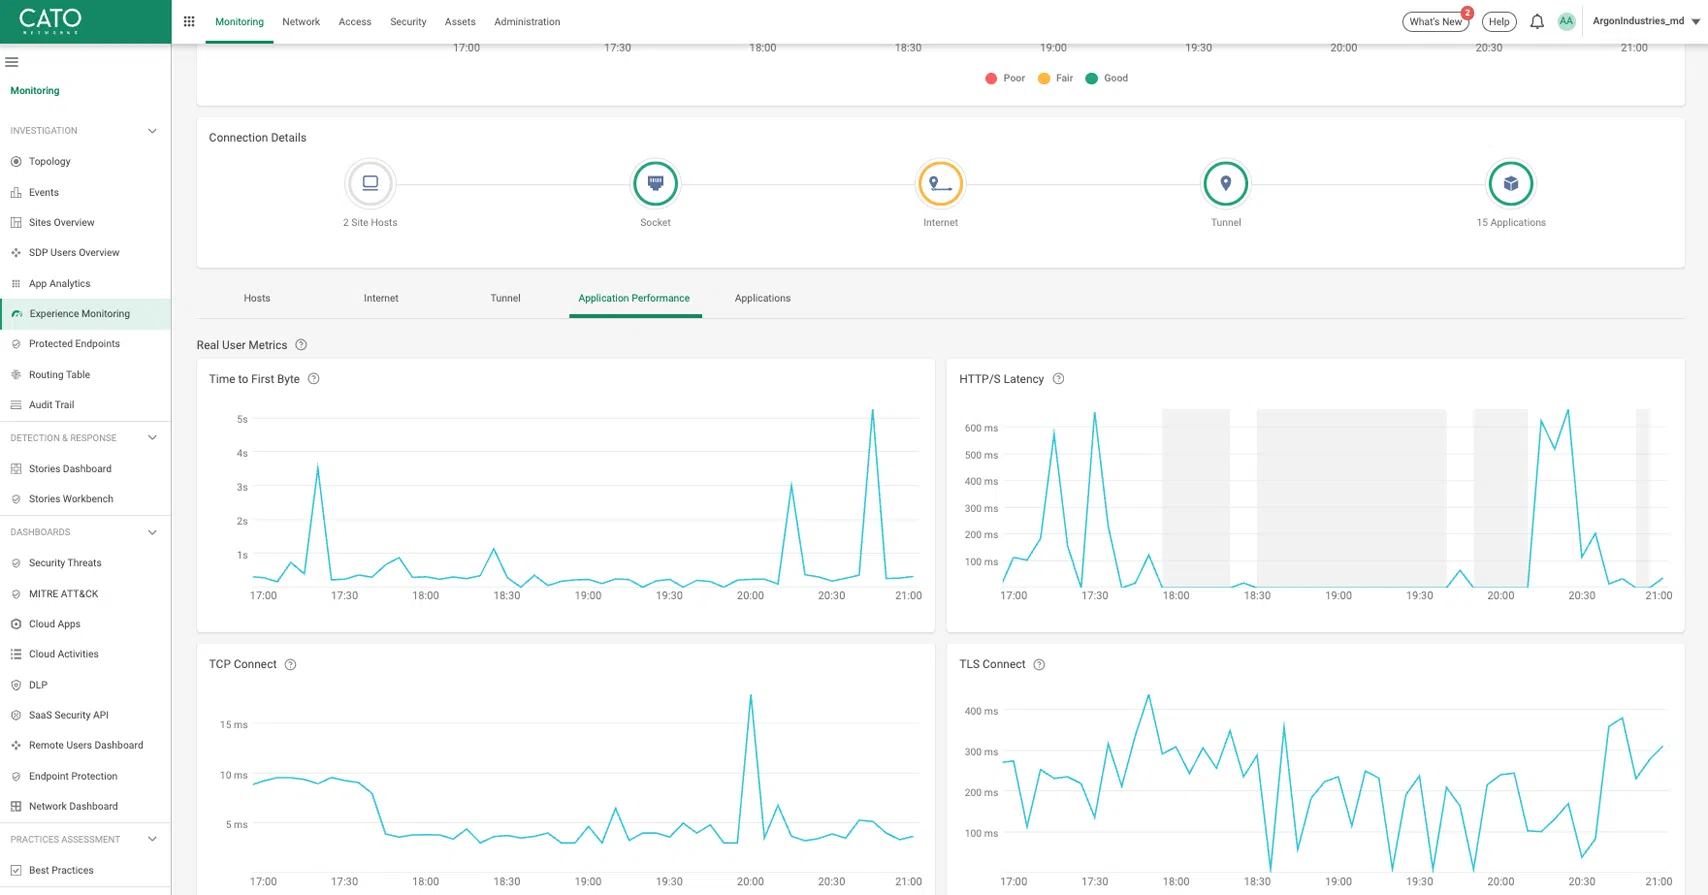Viewport: 1708px width, 895px height.
Task: Toggle the Poor legend series
Action: point(1005,78)
